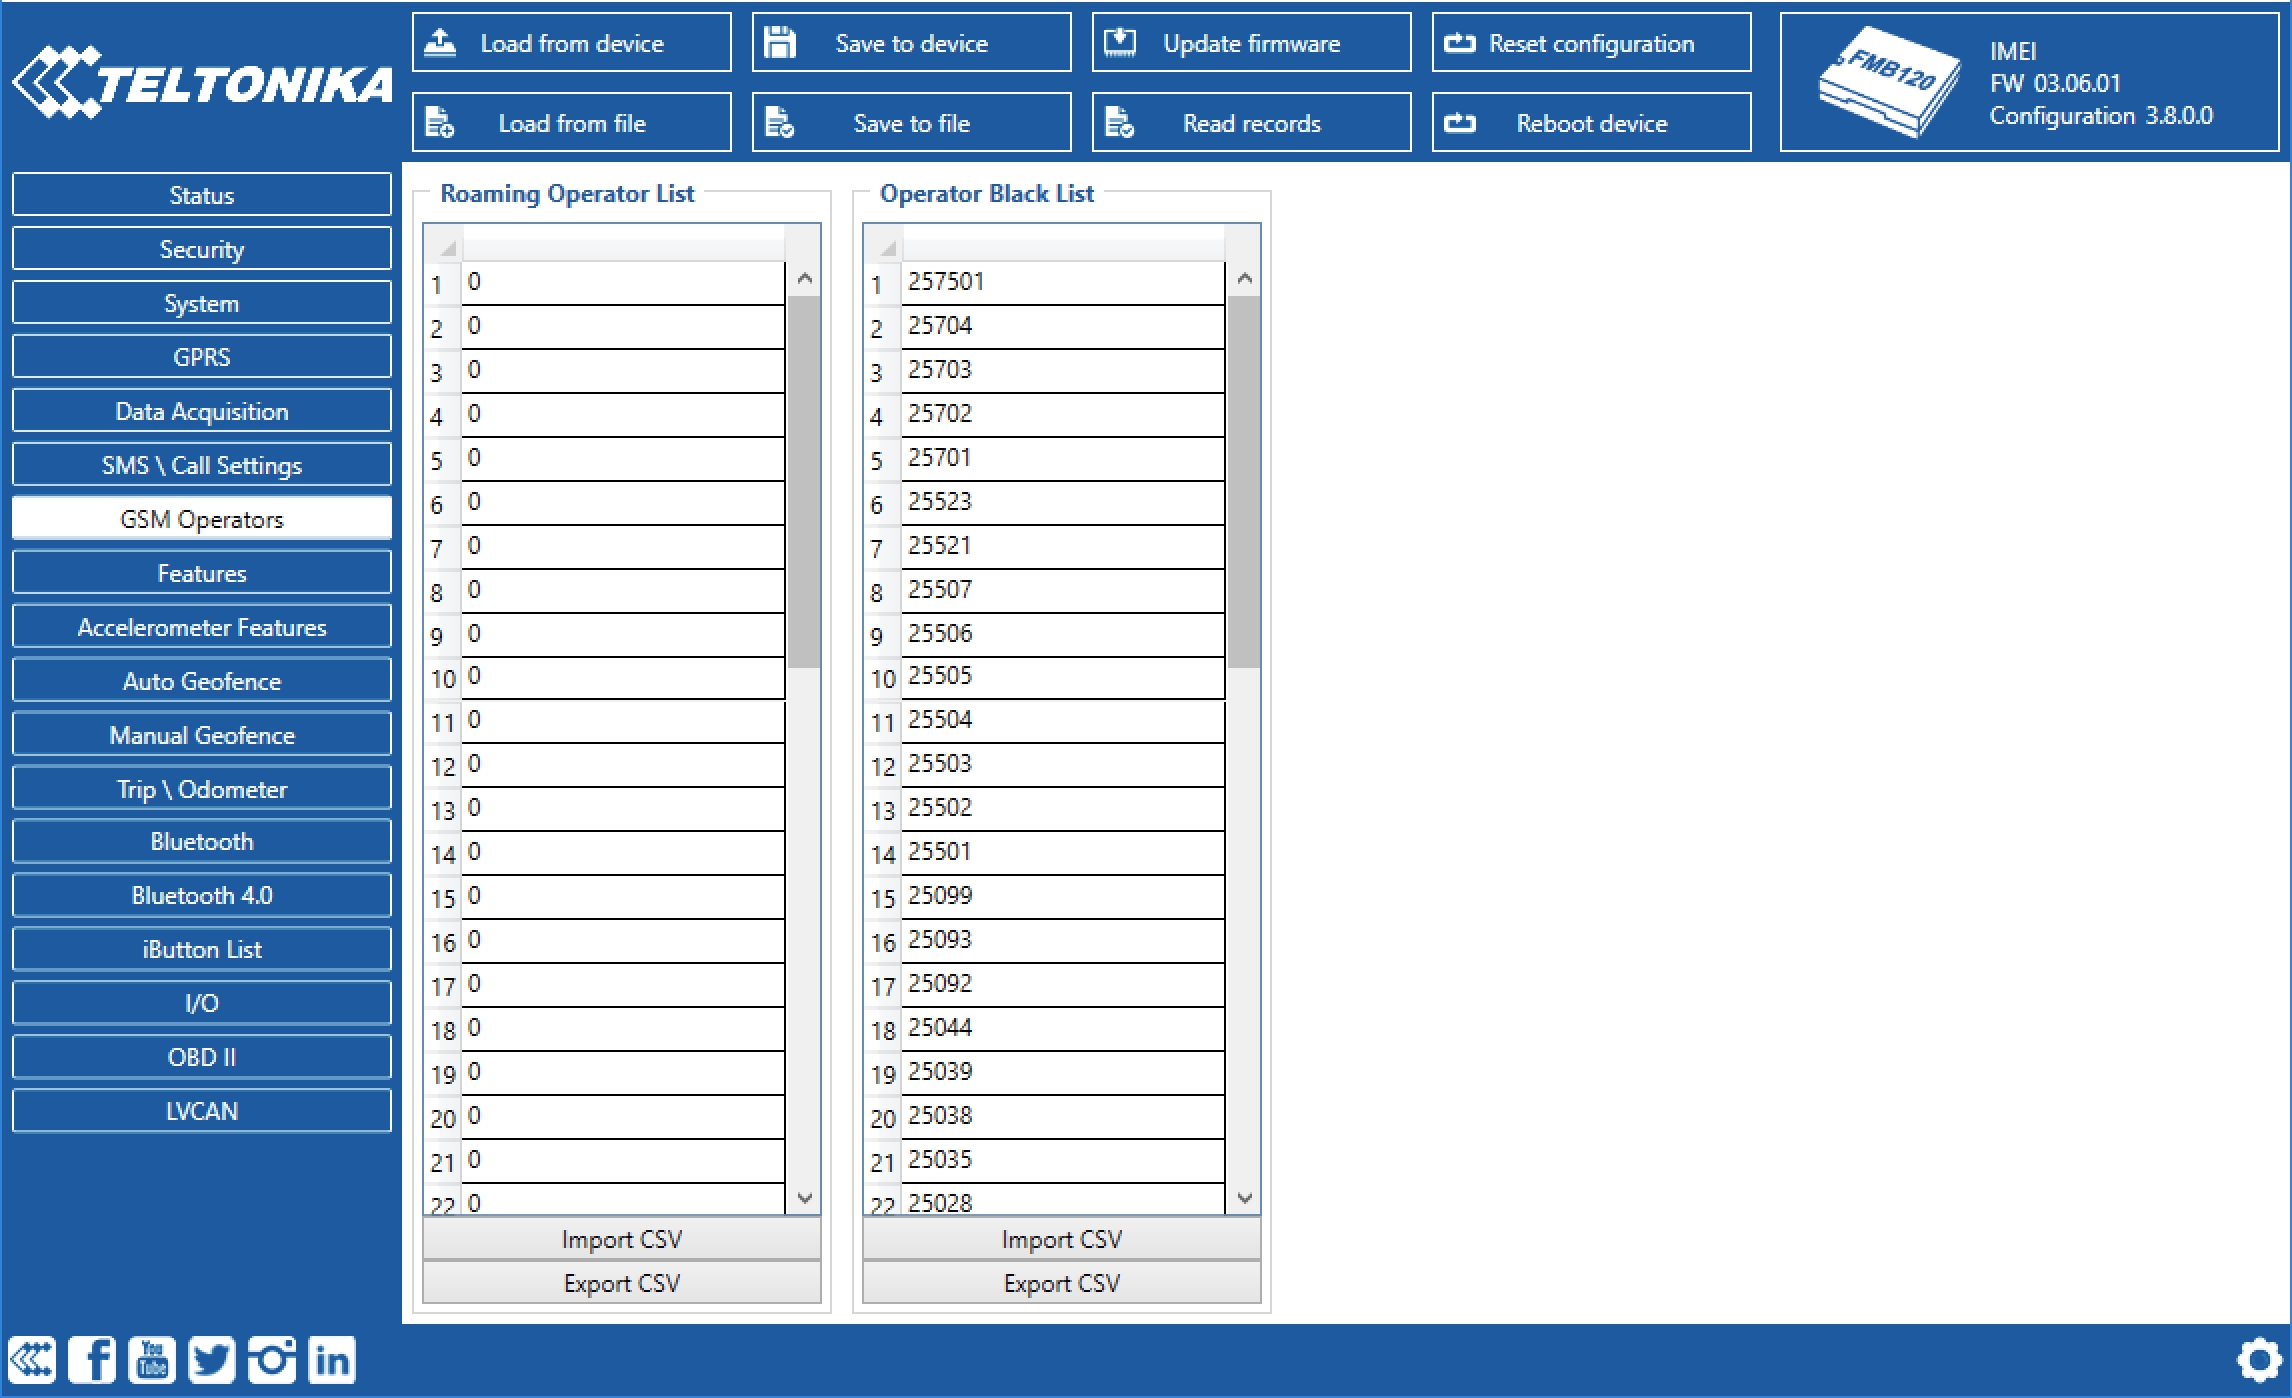The width and height of the screenshot is (2292, 1398).
Task: Click Export CSV under Operator Black List
Action: (x=1061, y=1283)
